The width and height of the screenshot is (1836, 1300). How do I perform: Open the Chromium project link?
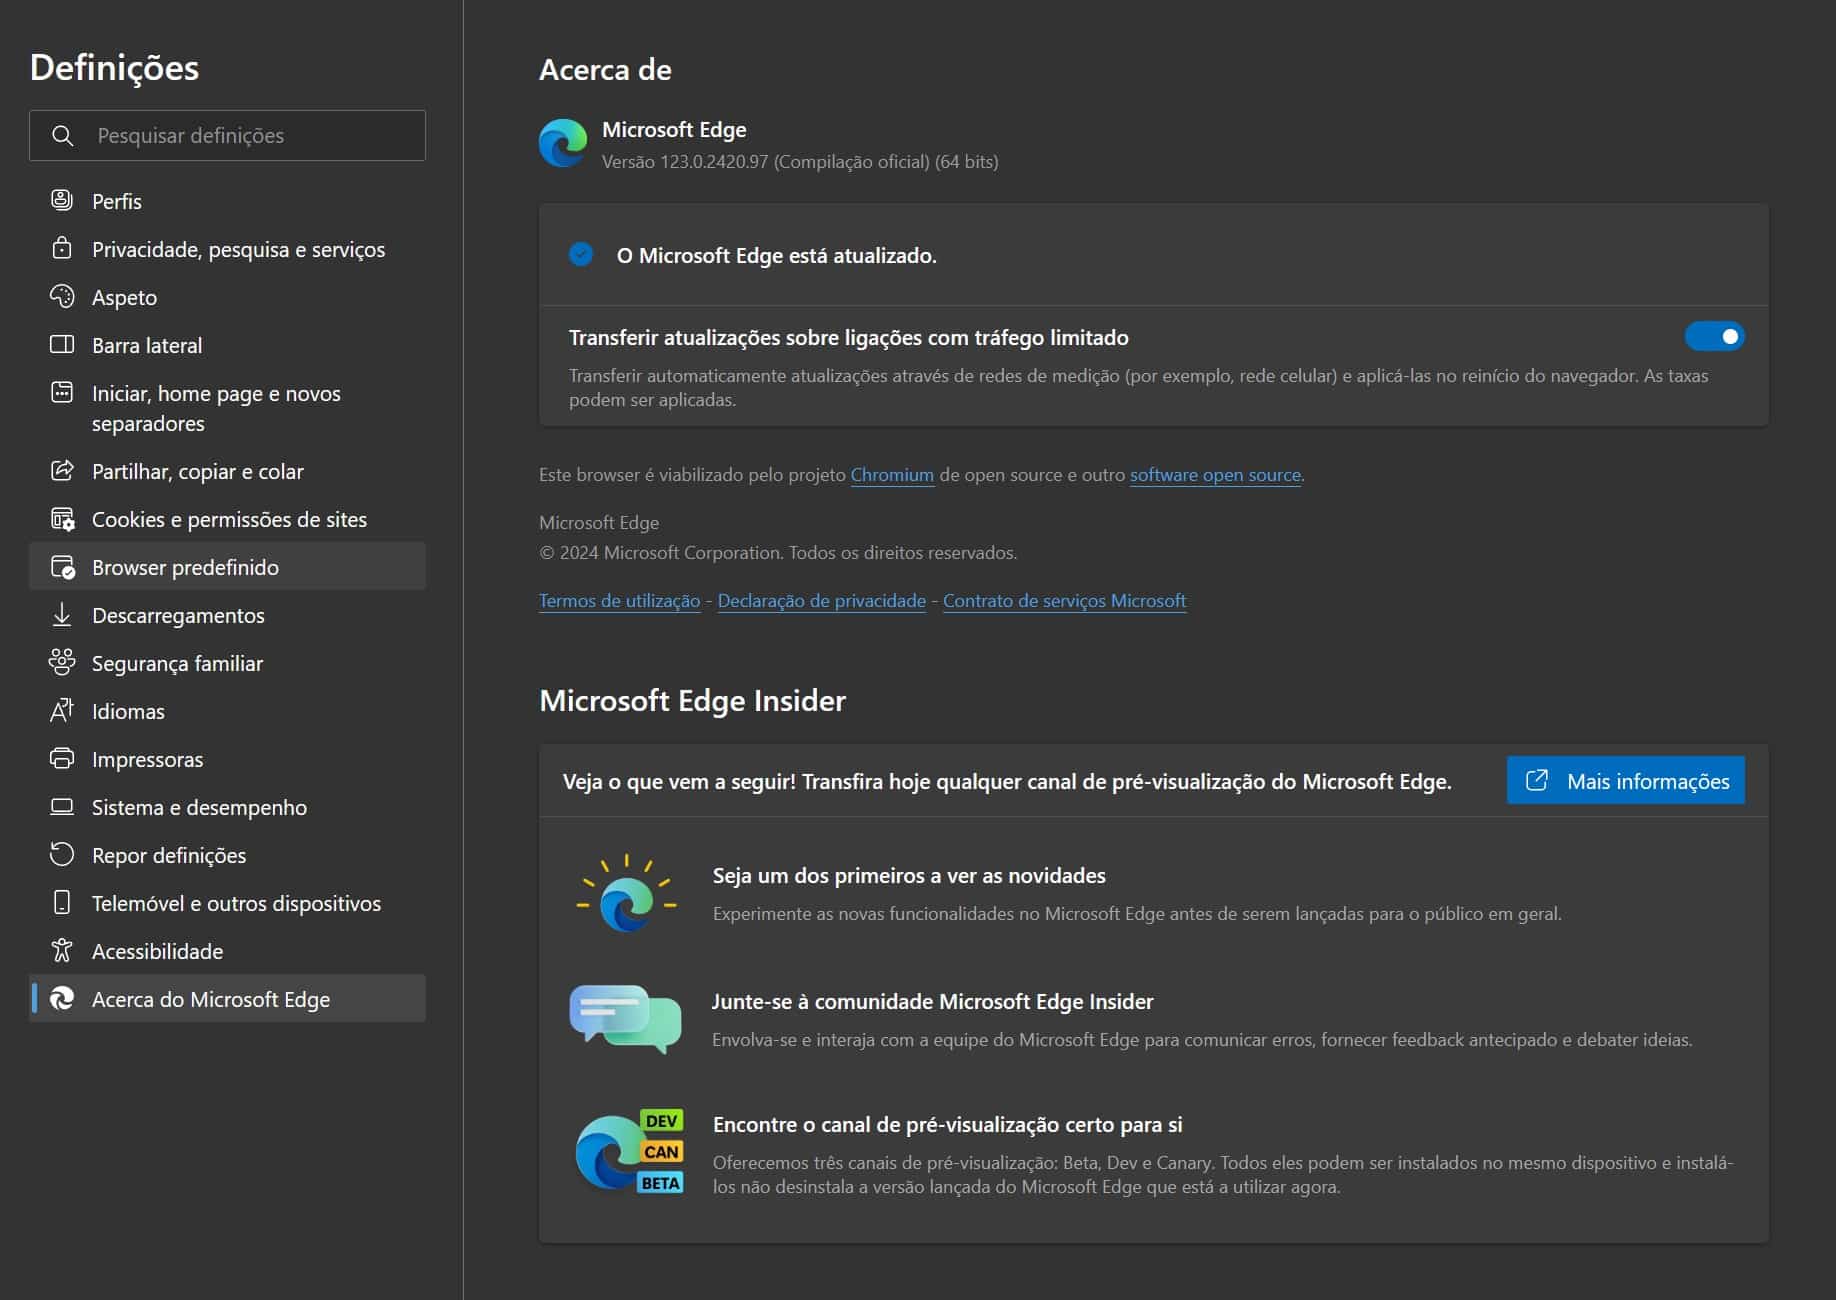click(891, 475)
